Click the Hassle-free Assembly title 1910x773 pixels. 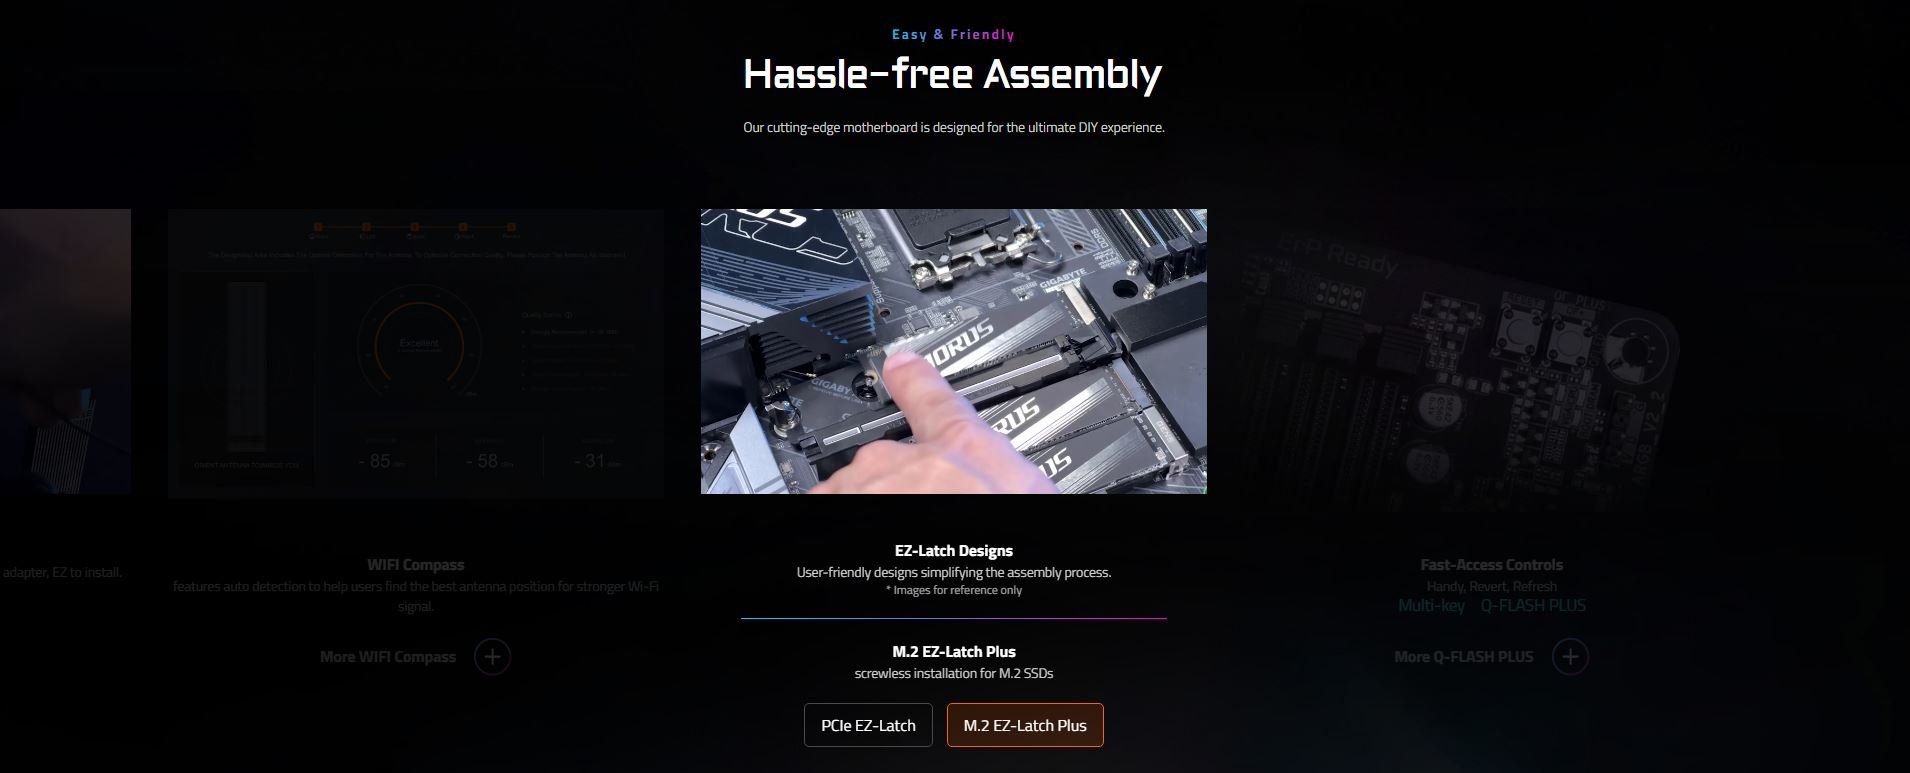953,74
